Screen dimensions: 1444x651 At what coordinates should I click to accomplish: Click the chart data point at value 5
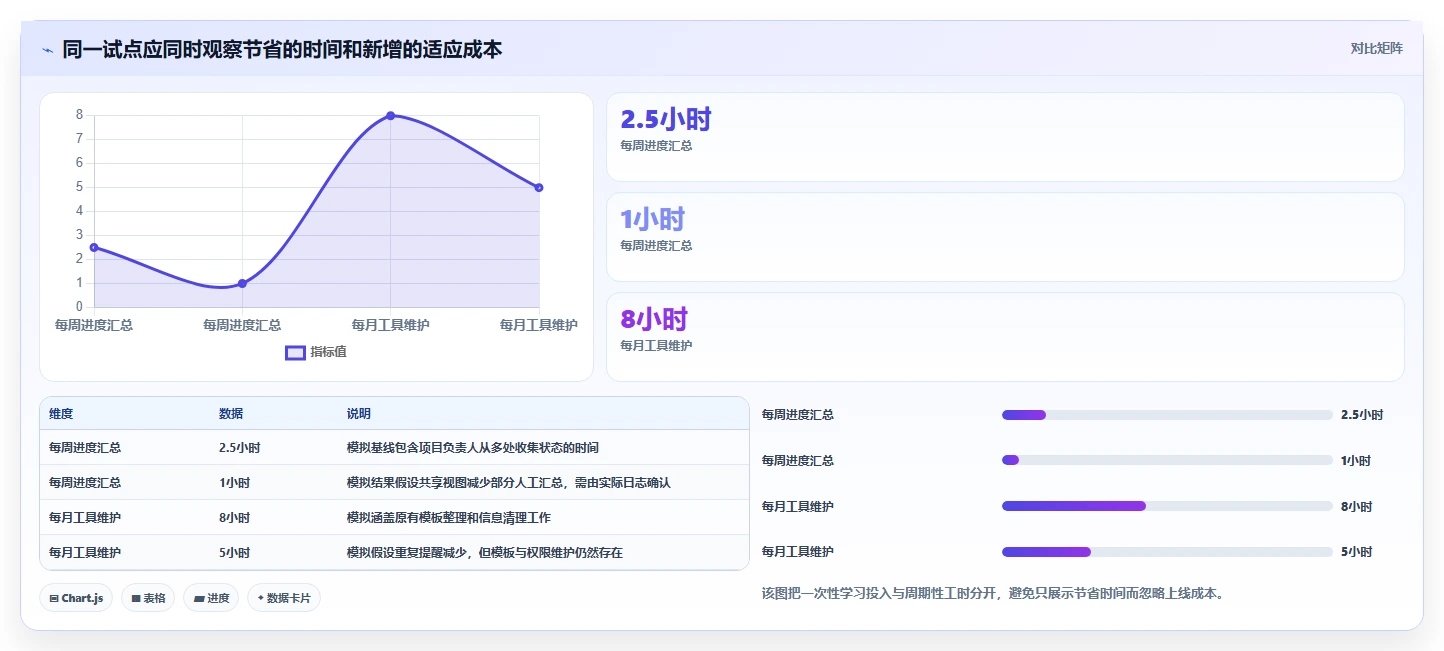click(539, 187)
